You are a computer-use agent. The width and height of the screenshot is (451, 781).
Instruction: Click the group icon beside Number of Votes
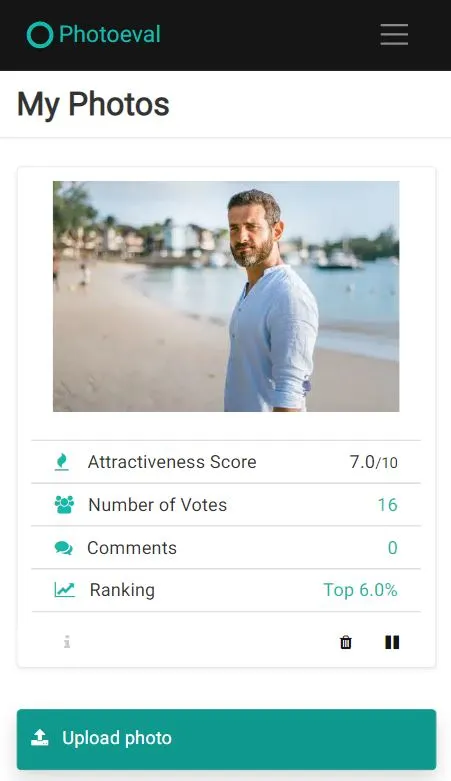tap(64, 505)
